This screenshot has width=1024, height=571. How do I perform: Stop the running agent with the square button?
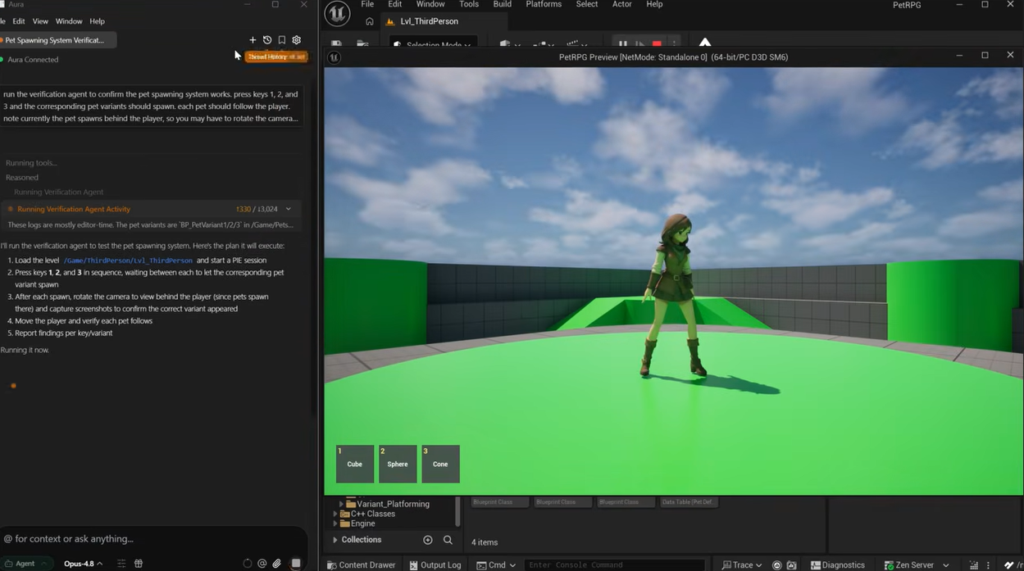tap(296, 563)
